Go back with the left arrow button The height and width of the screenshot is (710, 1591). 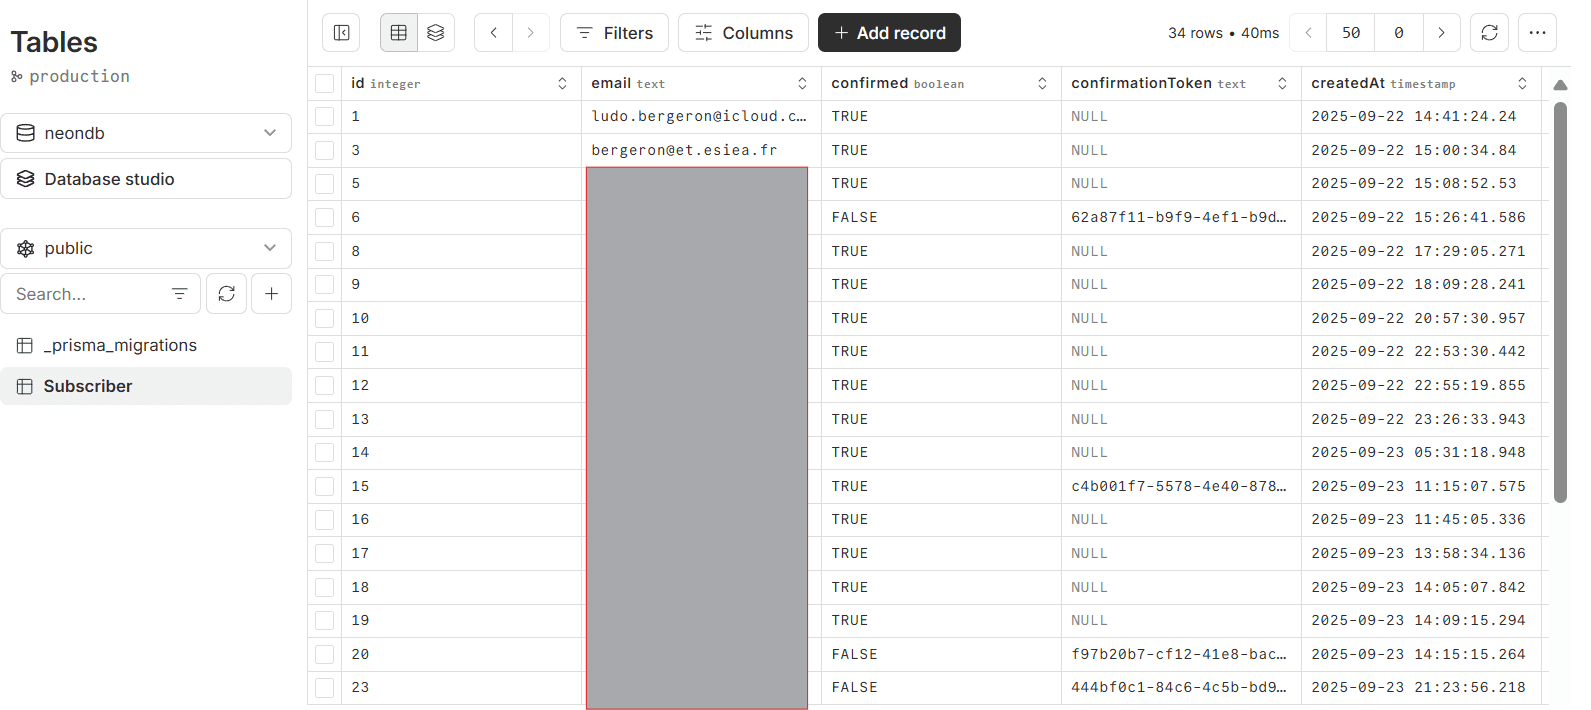493,33
